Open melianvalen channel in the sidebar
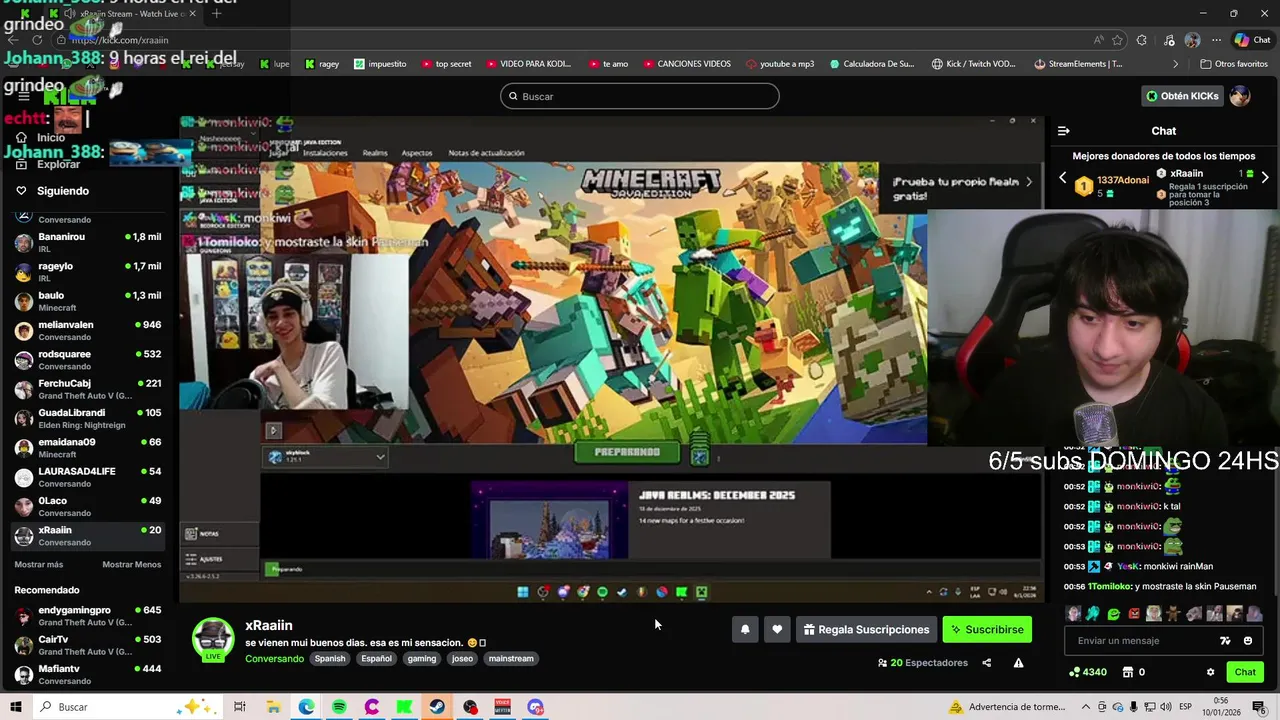The width and height of the screenshot is (1280, 720). point(88,331)
